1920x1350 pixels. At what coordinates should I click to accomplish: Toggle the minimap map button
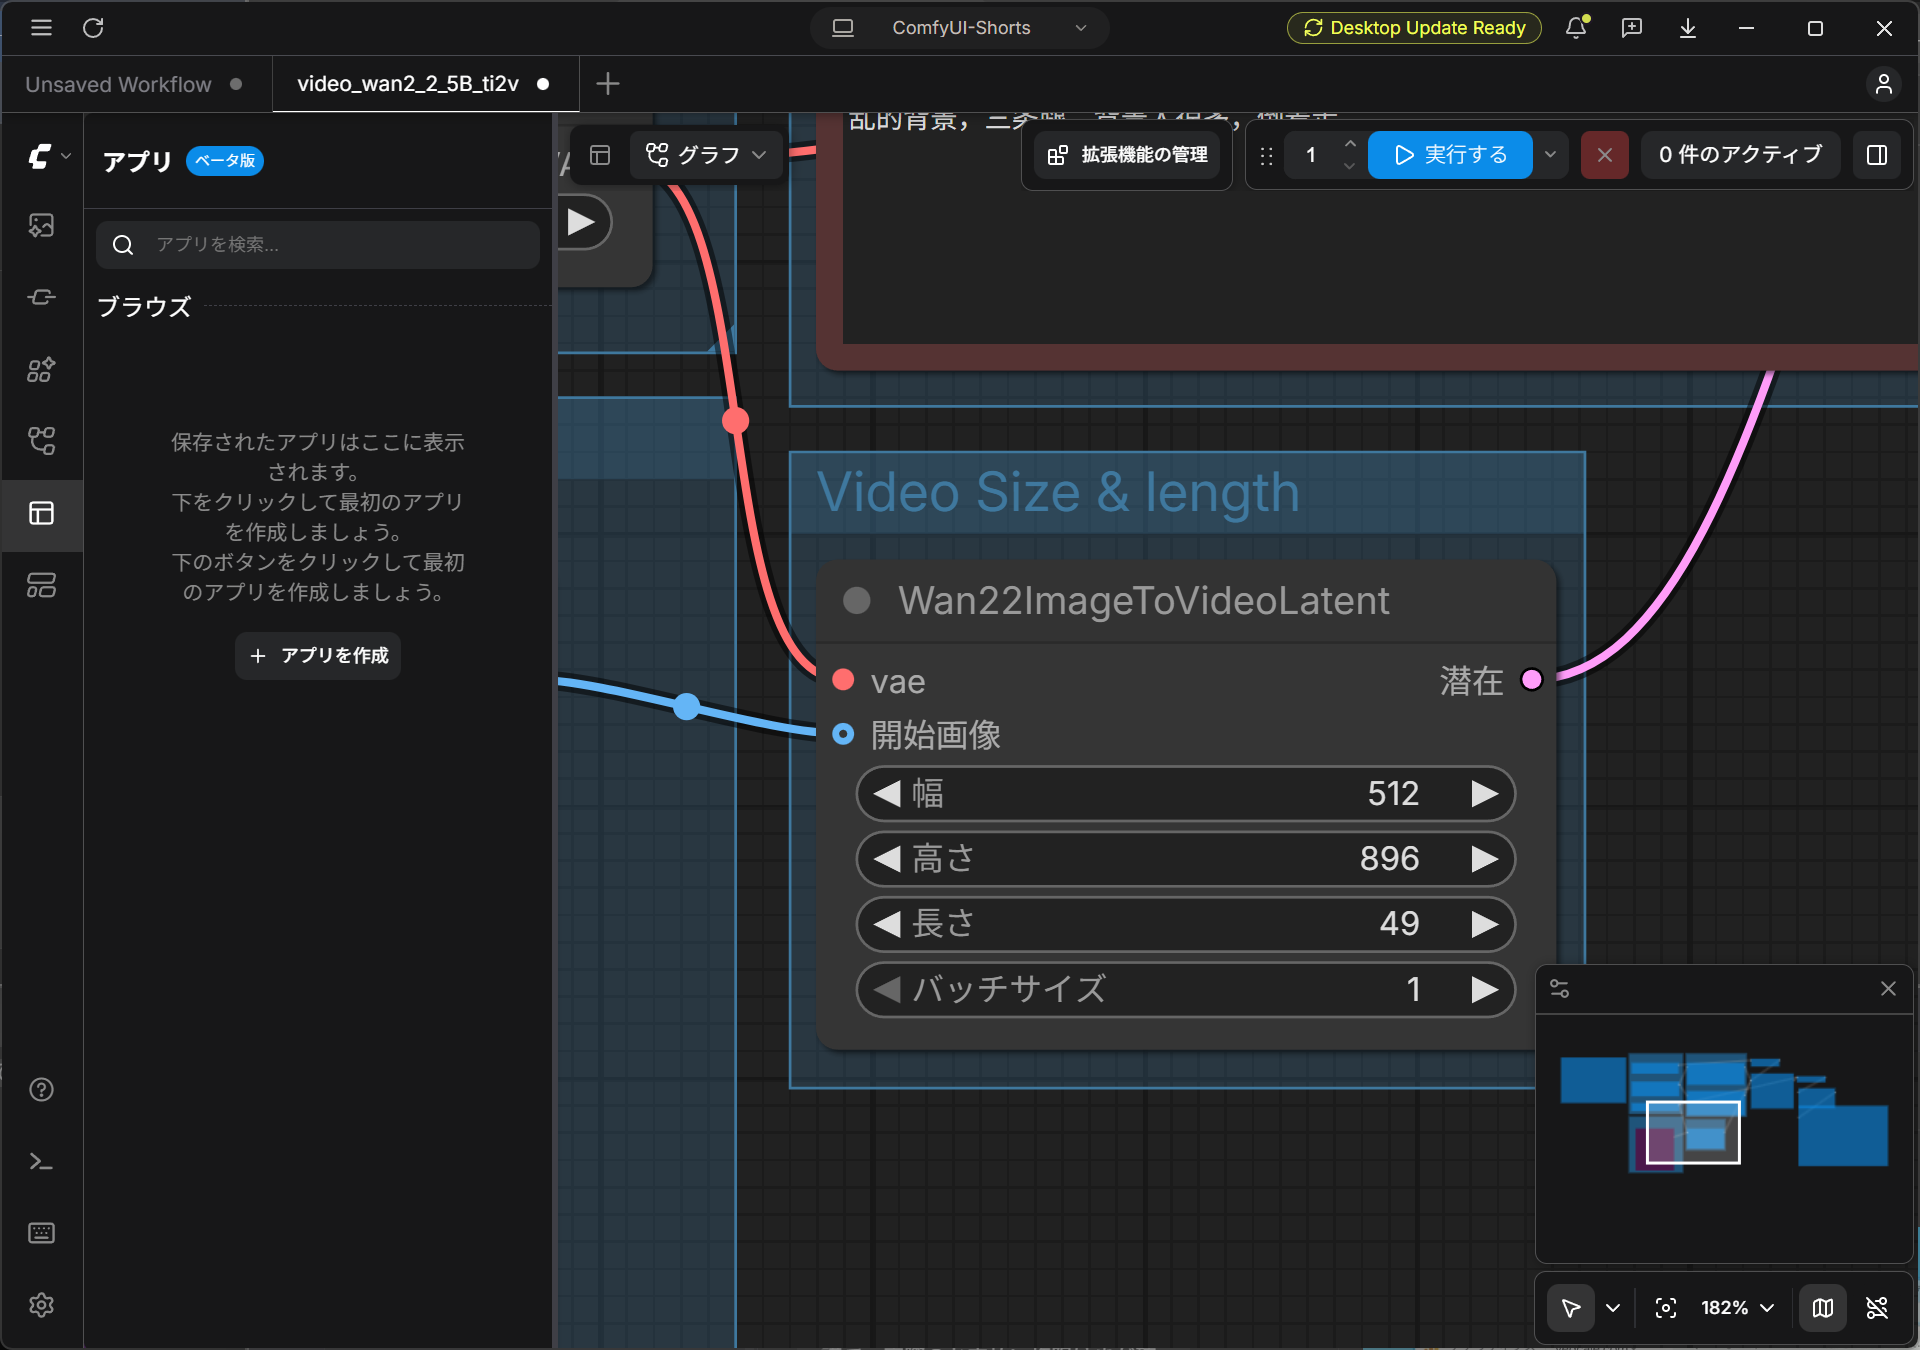pyautogui.click(x=1823, y=1308)
